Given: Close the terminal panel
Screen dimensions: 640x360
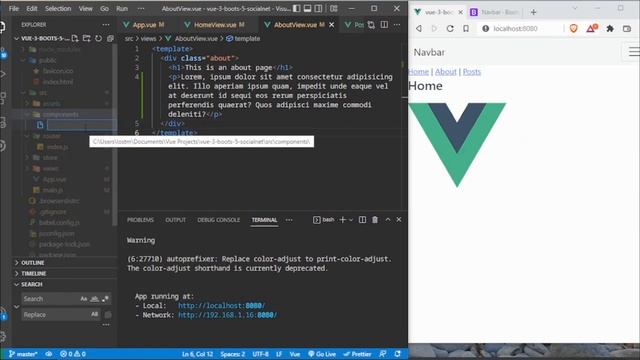Looking at the screenshot, I should (x=399, y=220).
